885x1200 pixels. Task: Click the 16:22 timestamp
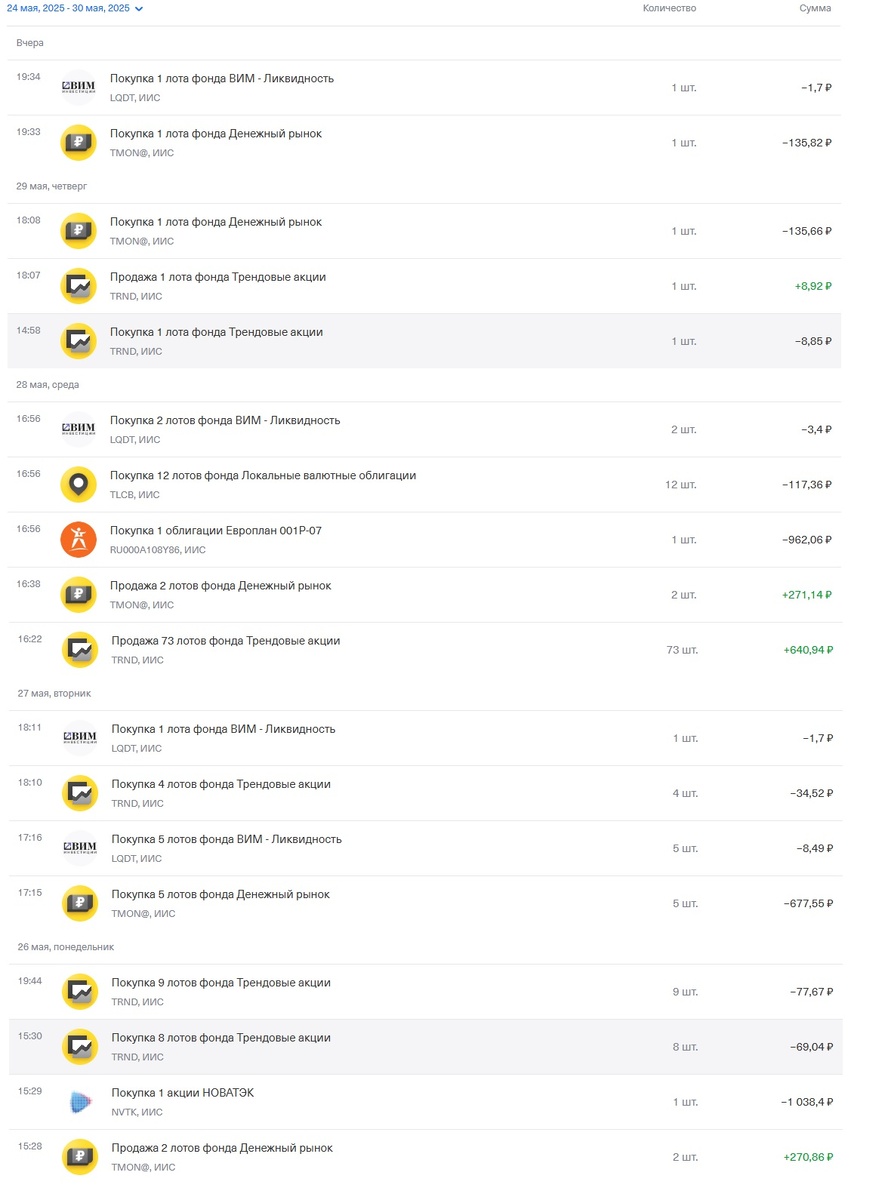[29, 638]
